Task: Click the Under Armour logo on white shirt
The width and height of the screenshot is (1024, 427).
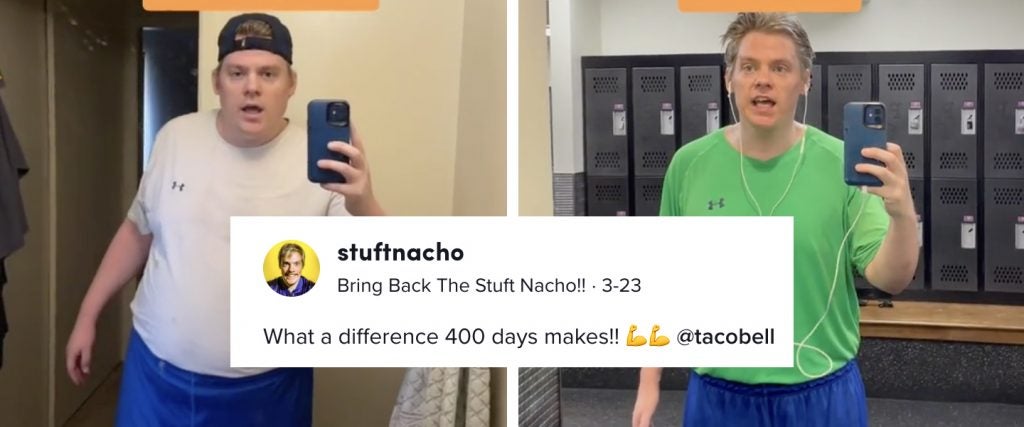Action: coord(178,186)
